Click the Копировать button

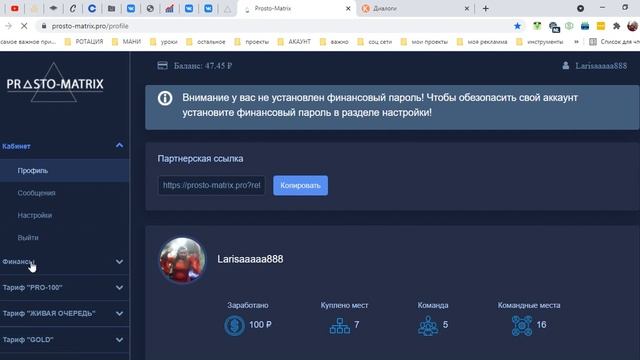click(x=300, y=185)
